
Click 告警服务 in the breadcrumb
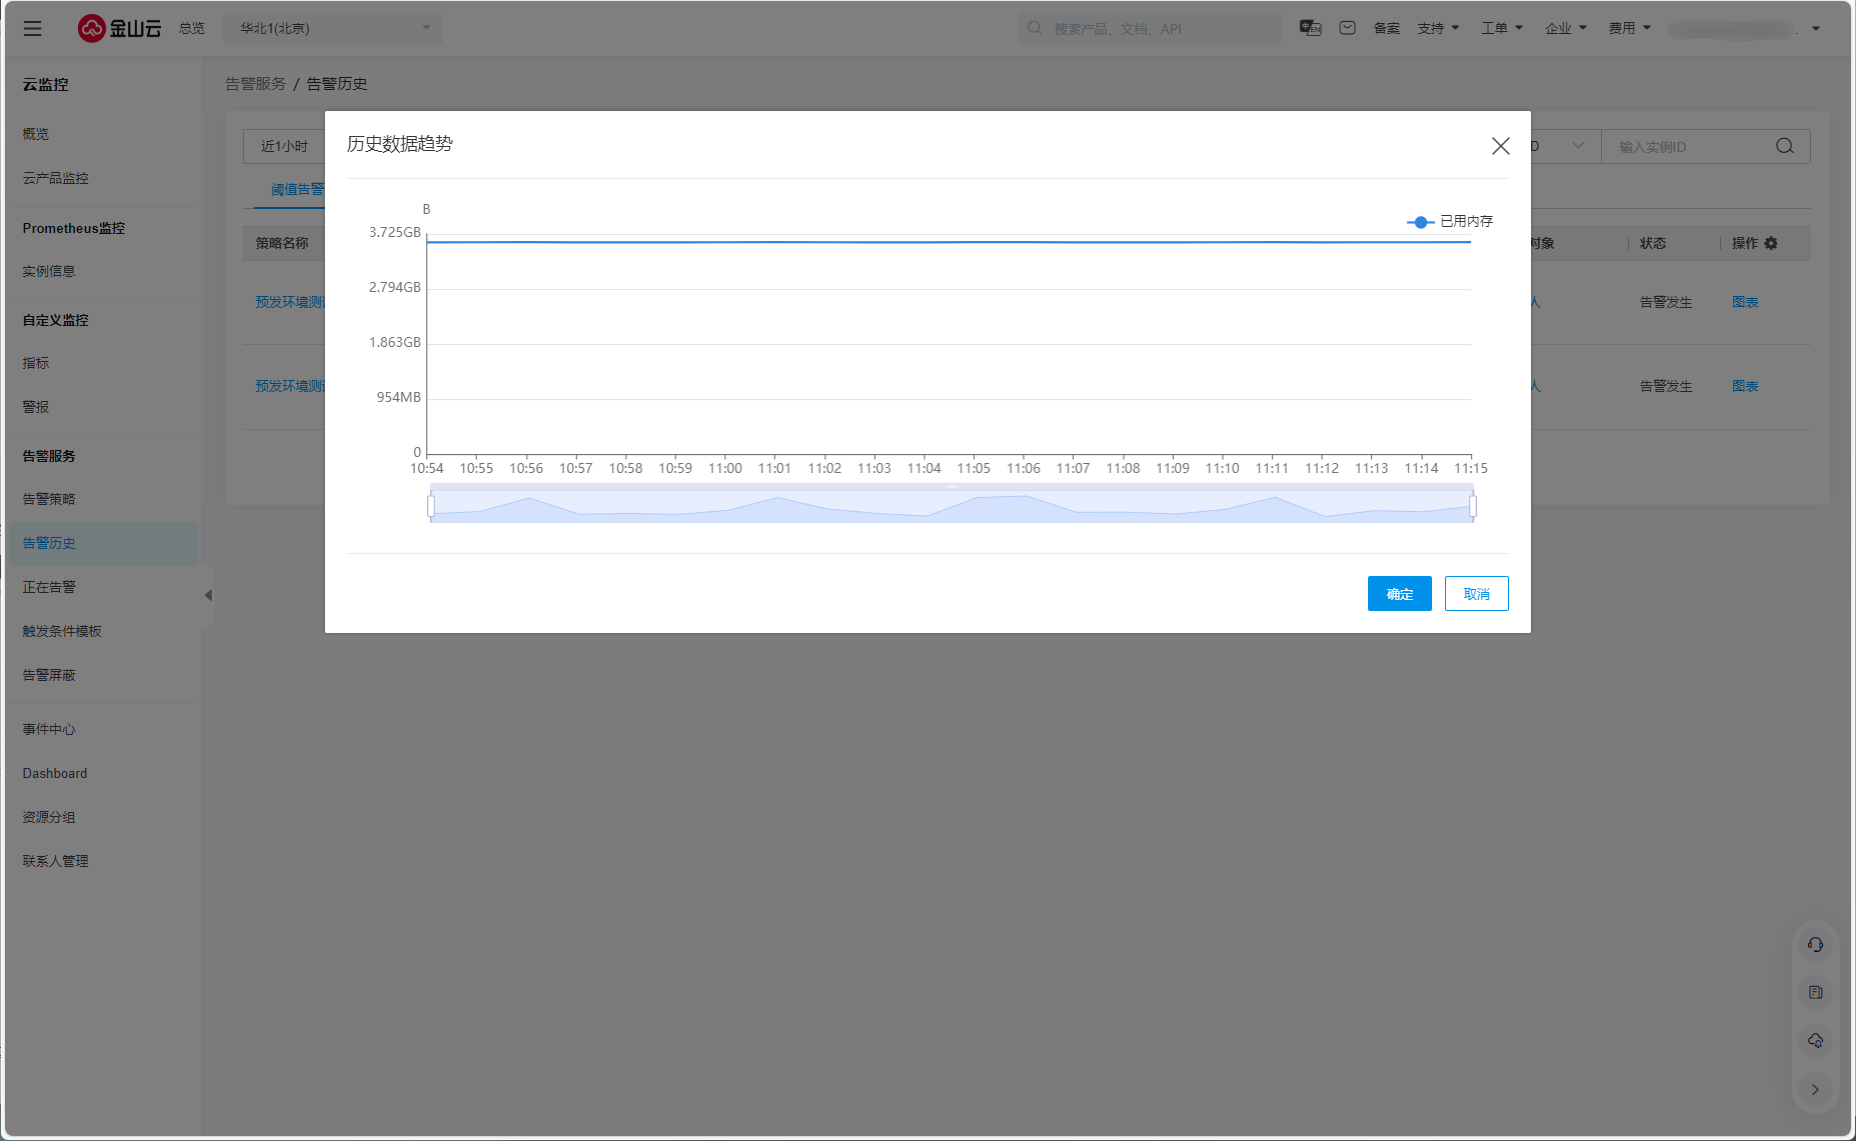(x=256, y=84)
